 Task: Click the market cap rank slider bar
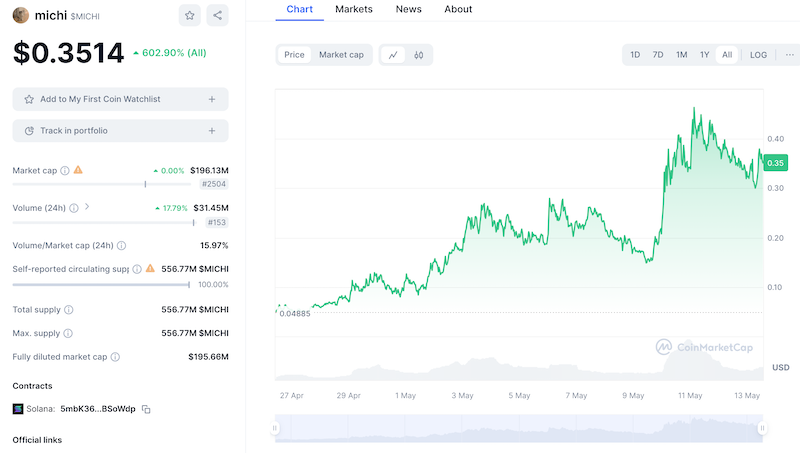point(102,184)
